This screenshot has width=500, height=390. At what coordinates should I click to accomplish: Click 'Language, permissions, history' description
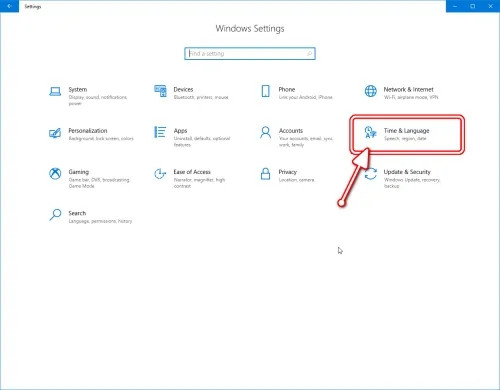pos(100,221)
